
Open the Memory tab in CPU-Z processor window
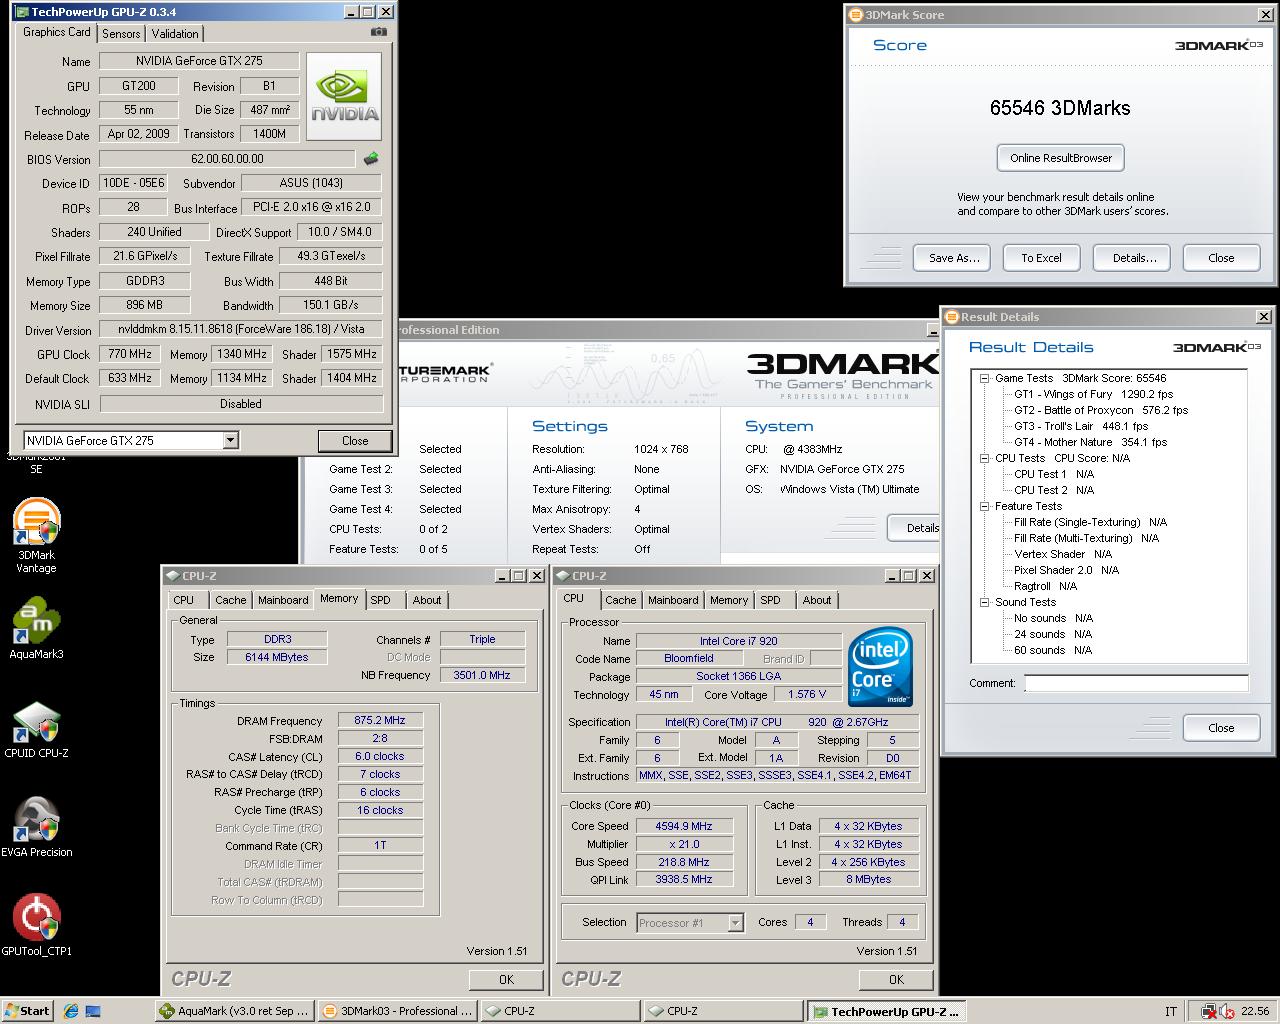[729, 600]
